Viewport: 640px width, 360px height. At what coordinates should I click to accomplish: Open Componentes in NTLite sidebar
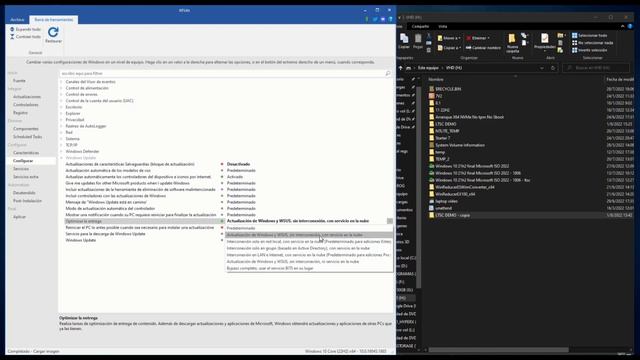coord(26,129)
